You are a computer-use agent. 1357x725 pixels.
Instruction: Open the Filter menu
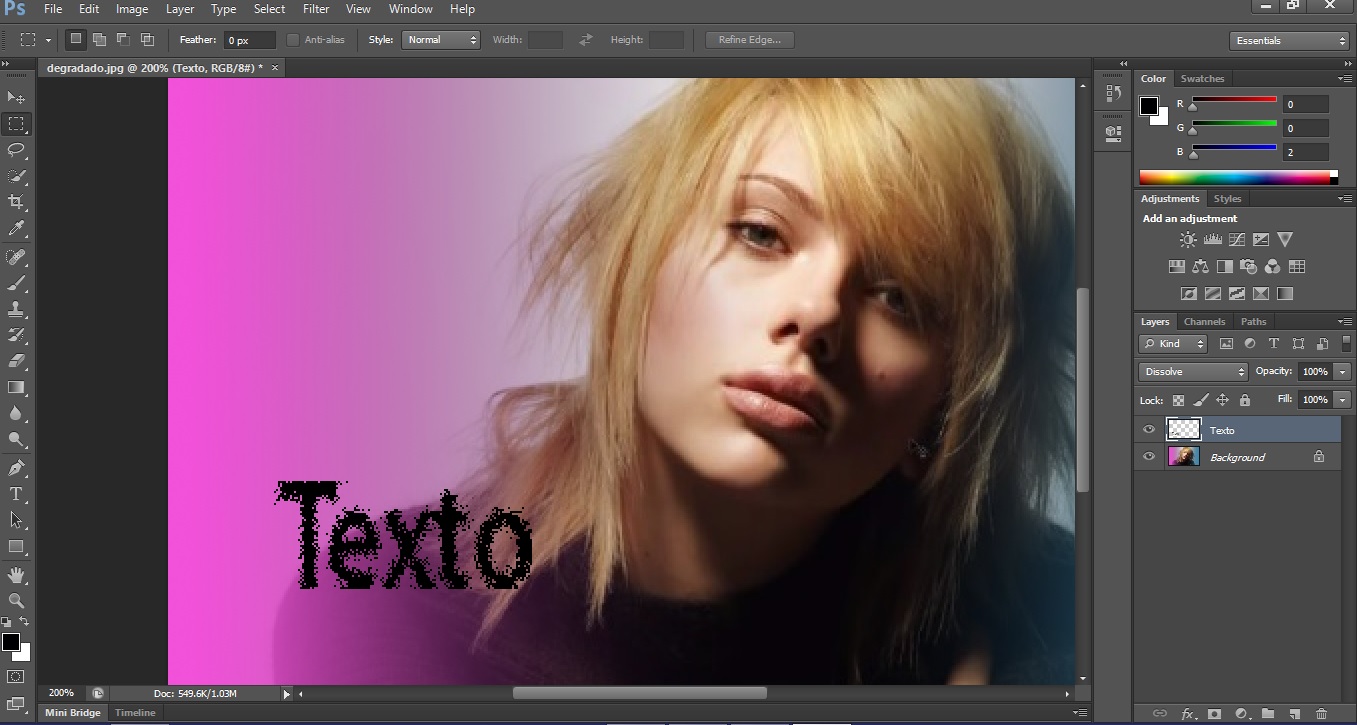[x=316, y=9]
